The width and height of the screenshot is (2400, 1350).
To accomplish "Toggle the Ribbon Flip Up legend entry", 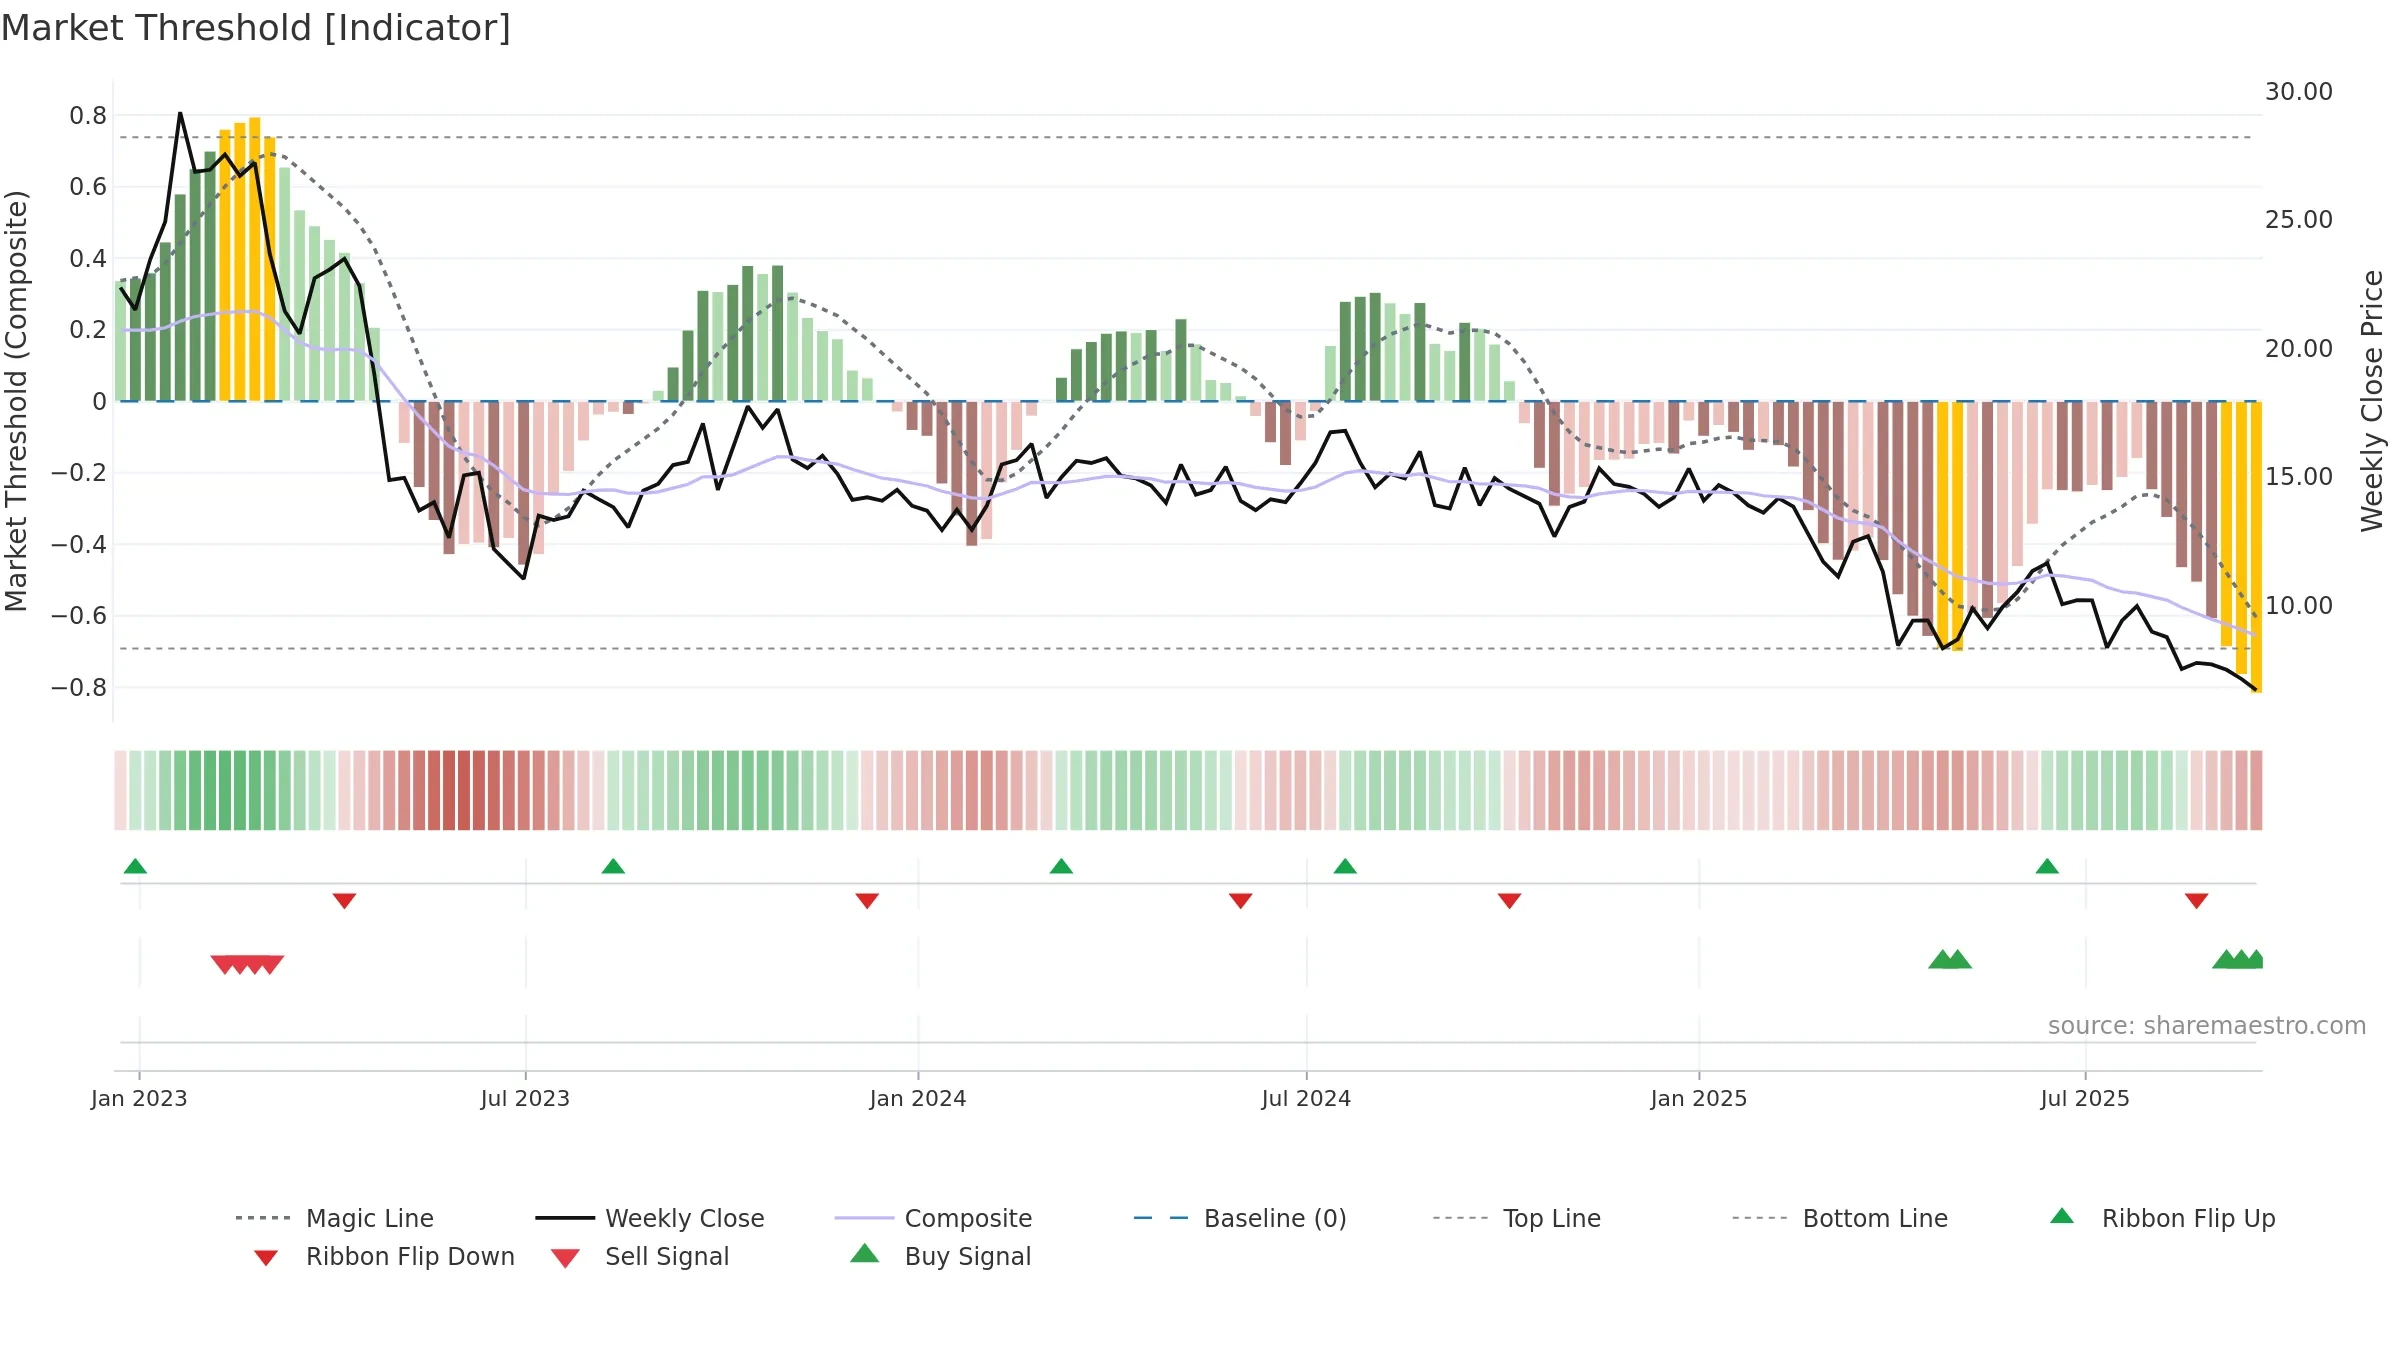I will click(x=2163, y=1218).
